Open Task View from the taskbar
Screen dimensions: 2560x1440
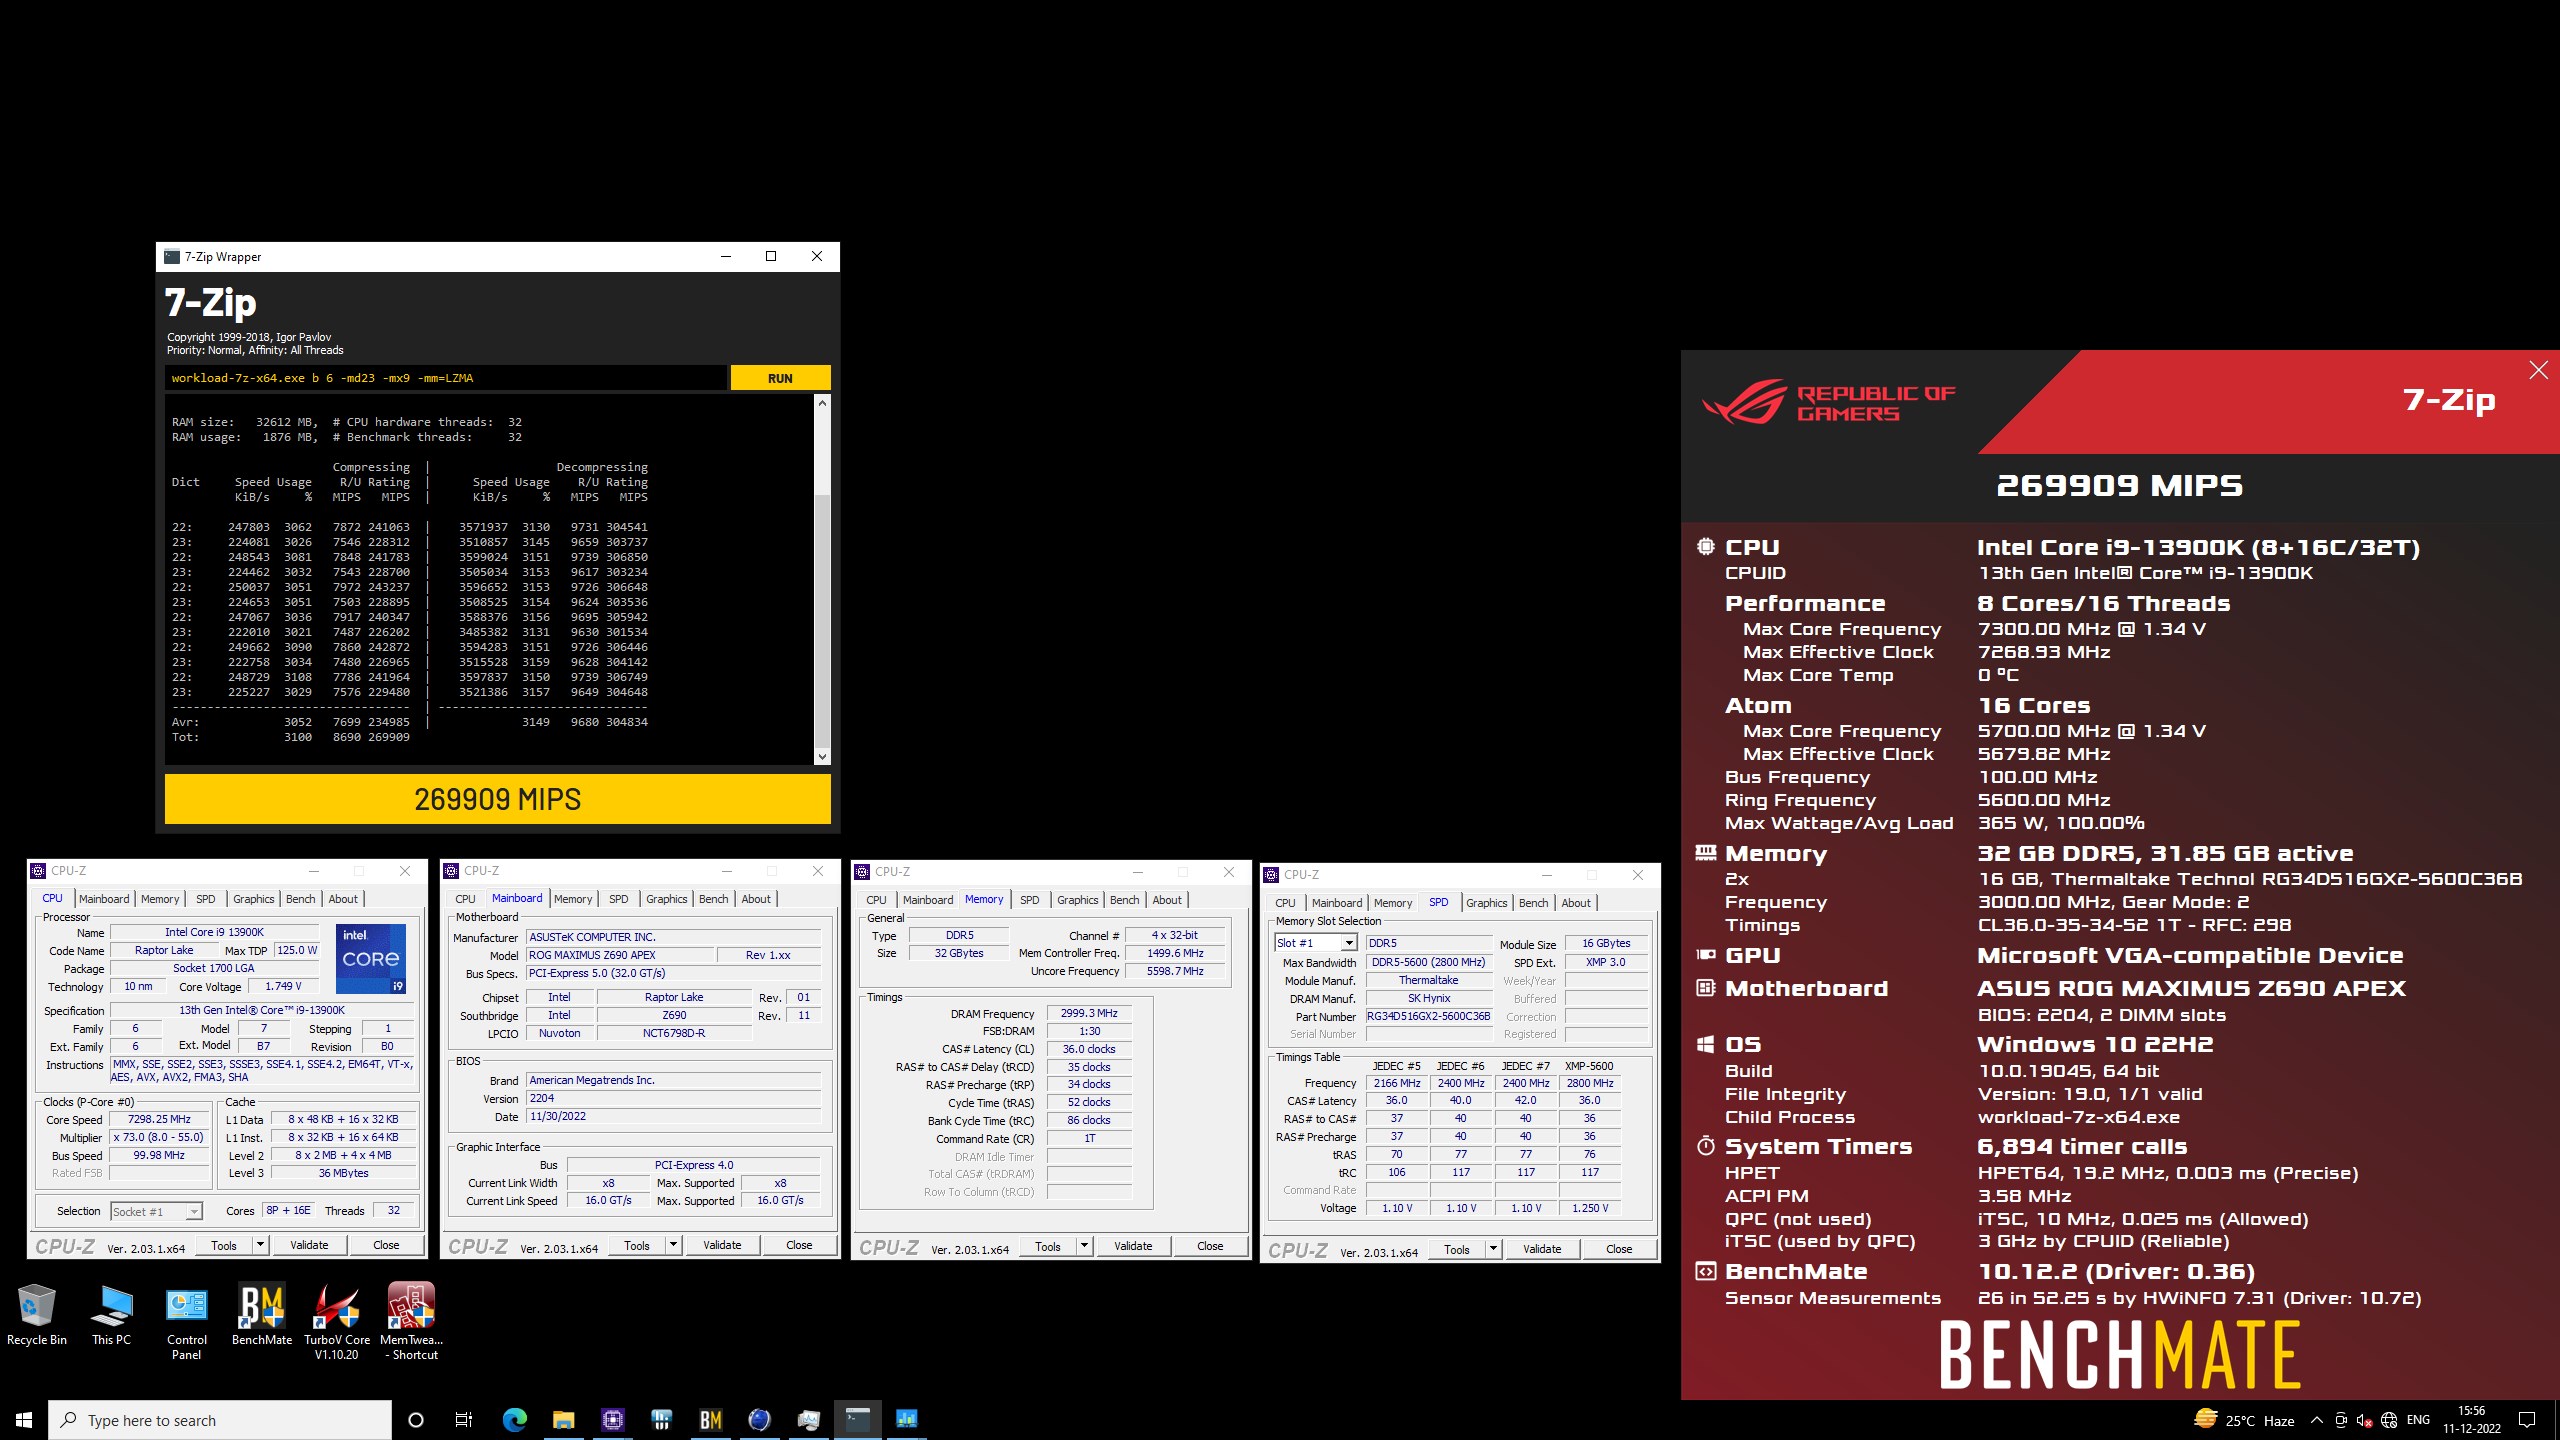tap(464, 1420)
